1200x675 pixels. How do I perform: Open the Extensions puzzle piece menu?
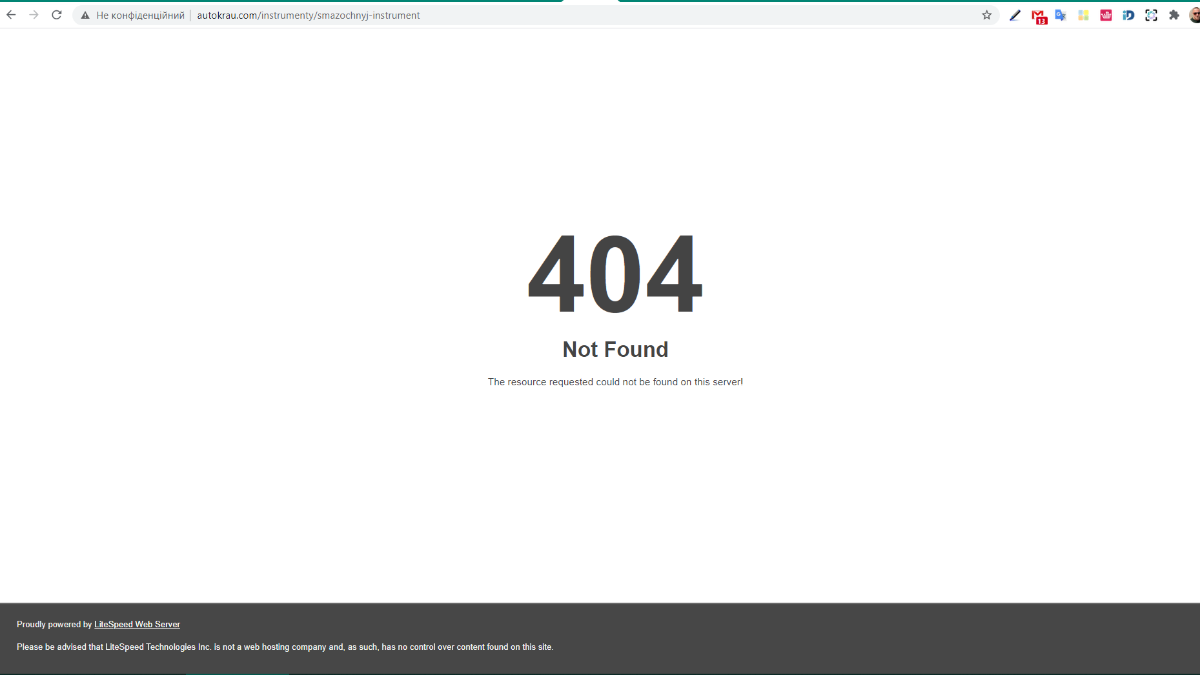pyautogui.click(x=1174, y=15)
